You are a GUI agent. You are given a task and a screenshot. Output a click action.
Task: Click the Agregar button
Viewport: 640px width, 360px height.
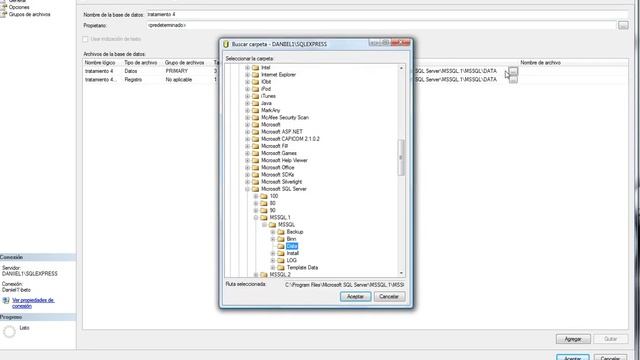573,339
